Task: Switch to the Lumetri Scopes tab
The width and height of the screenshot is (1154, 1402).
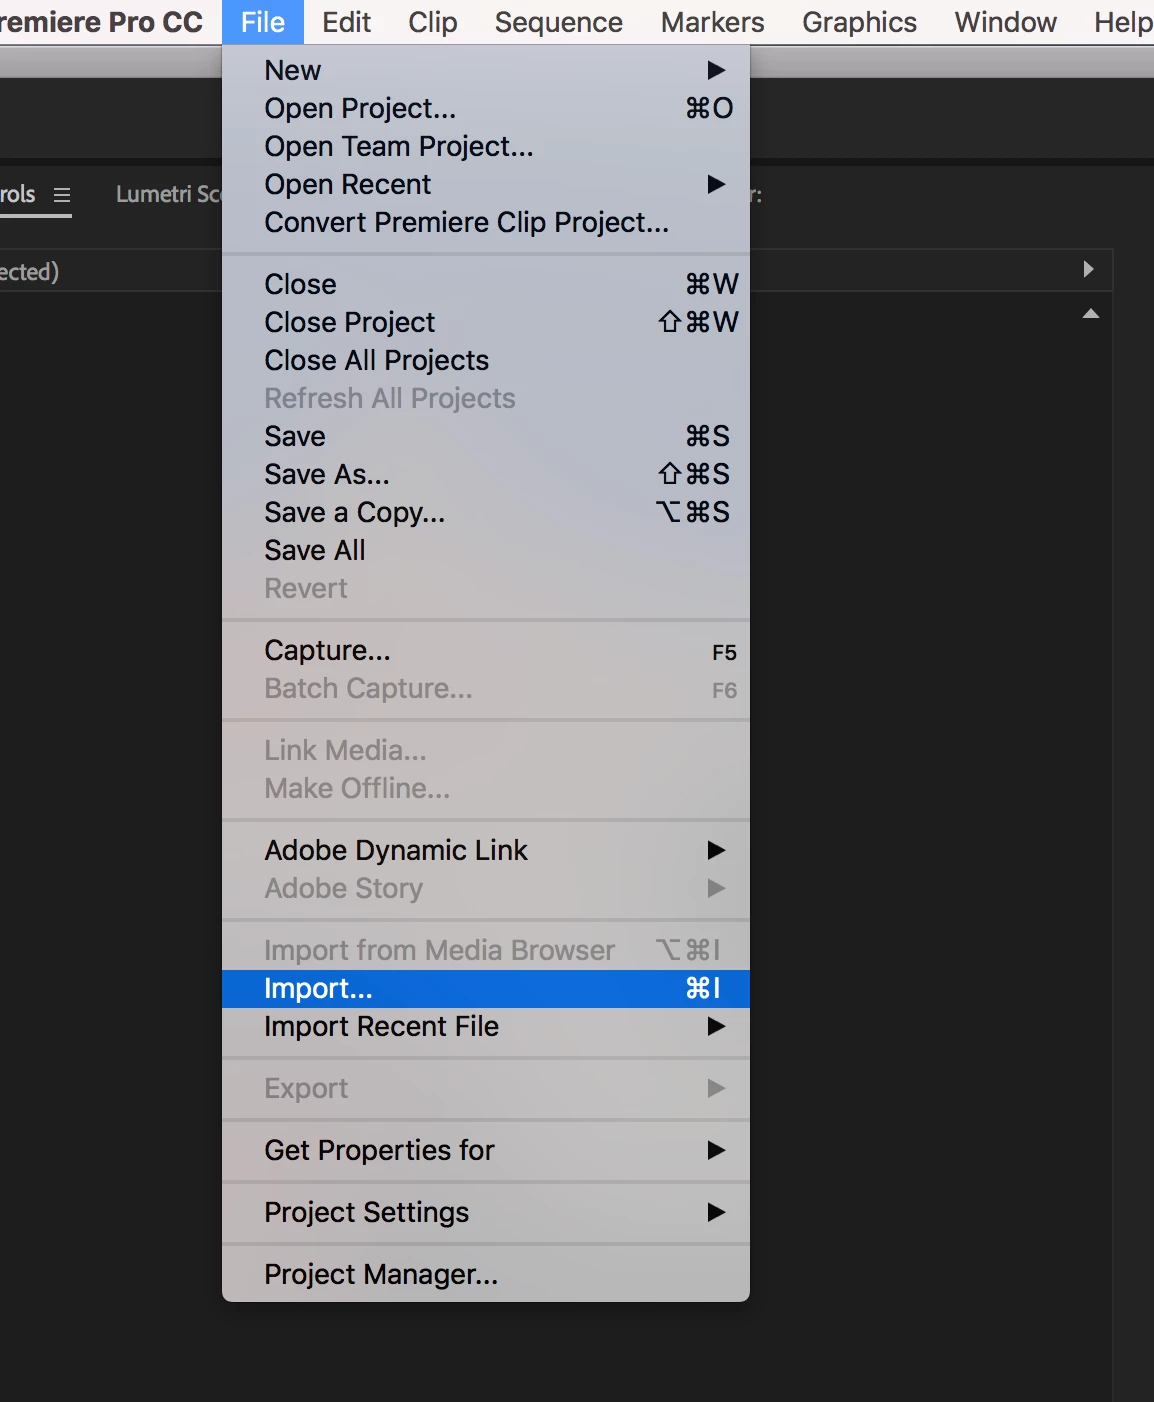Action: click(x=167, y=194)
